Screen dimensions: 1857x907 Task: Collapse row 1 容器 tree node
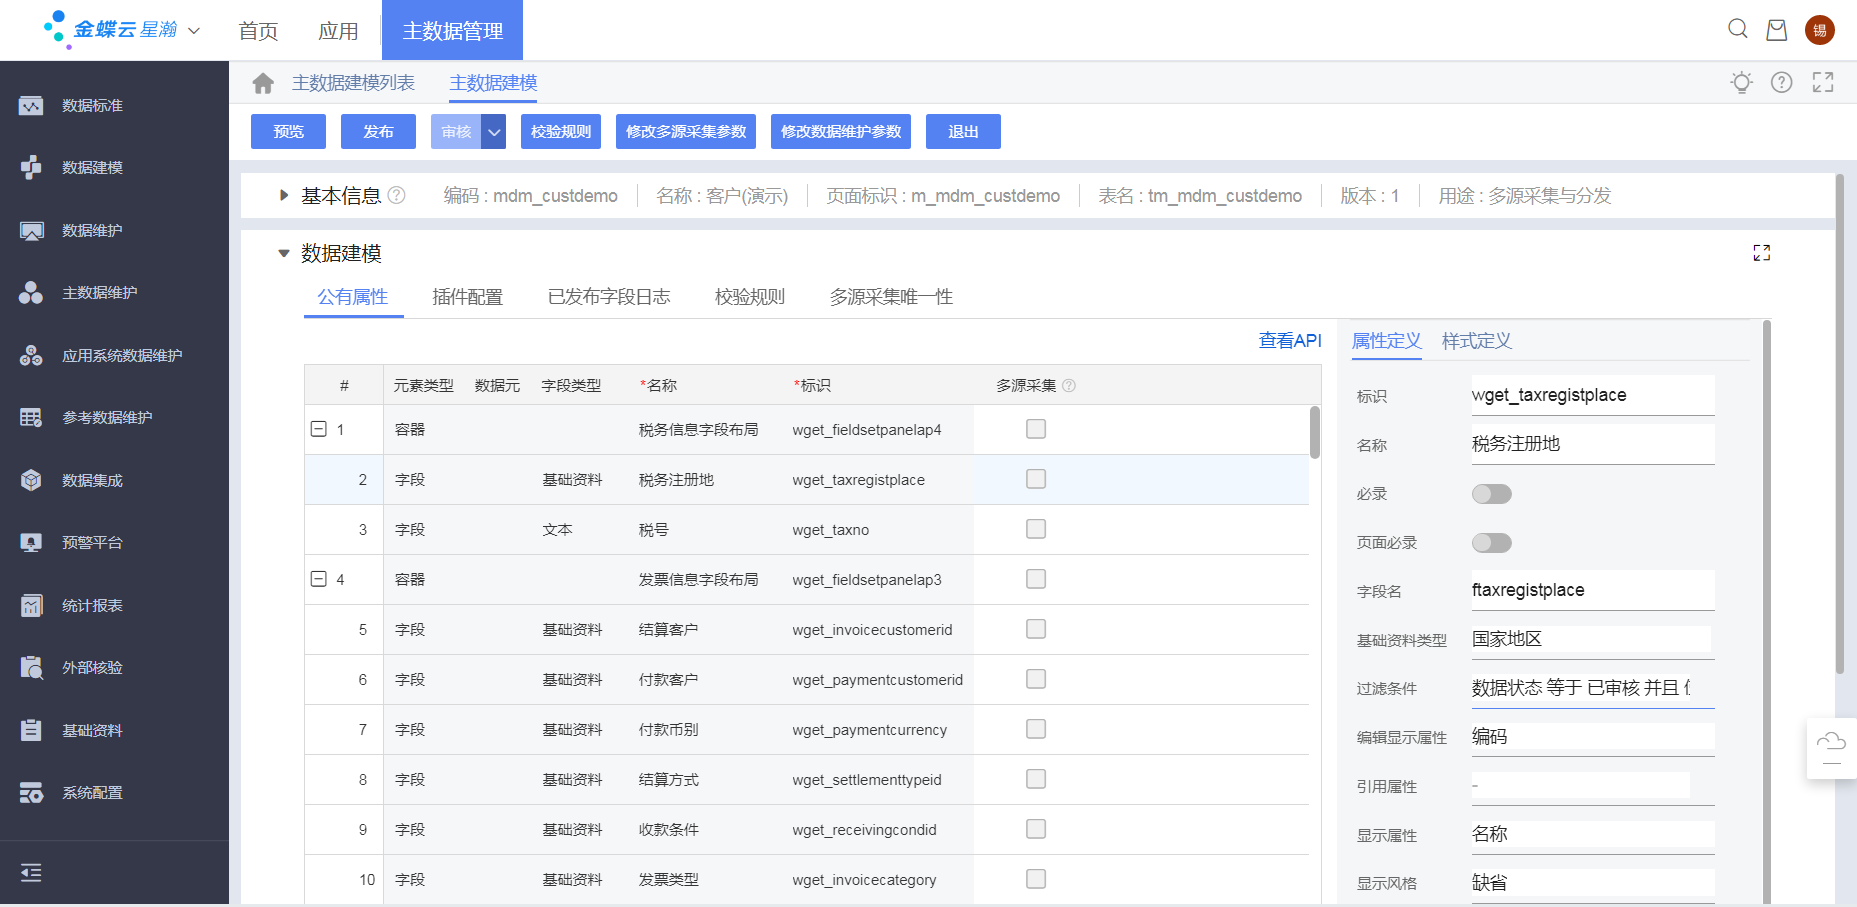click(x=319, y=429)
